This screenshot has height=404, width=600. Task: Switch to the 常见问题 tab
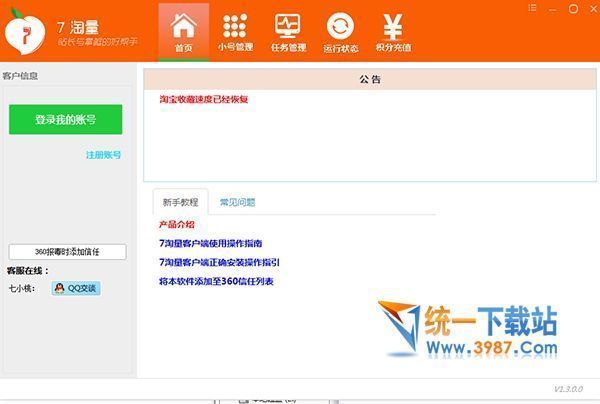click(x=237, y=202)
